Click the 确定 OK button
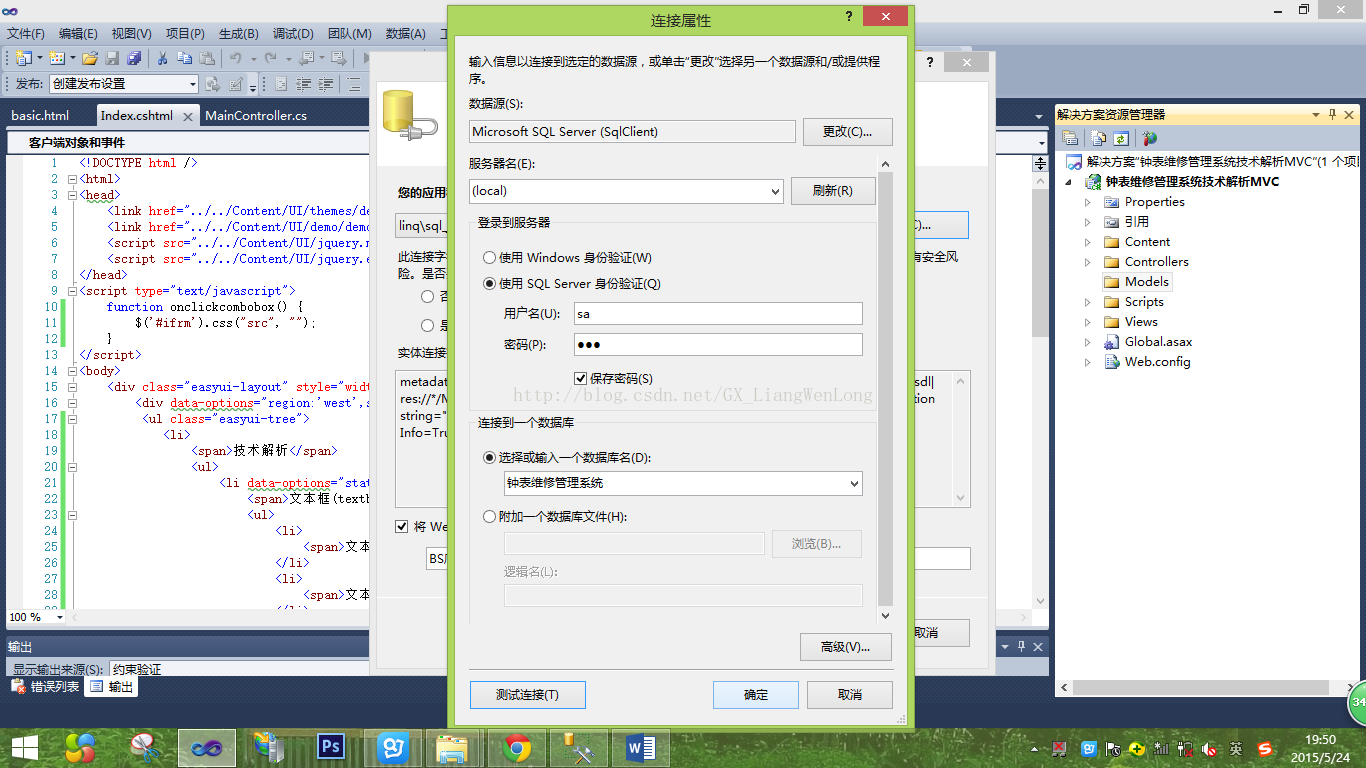 (756, 695)
